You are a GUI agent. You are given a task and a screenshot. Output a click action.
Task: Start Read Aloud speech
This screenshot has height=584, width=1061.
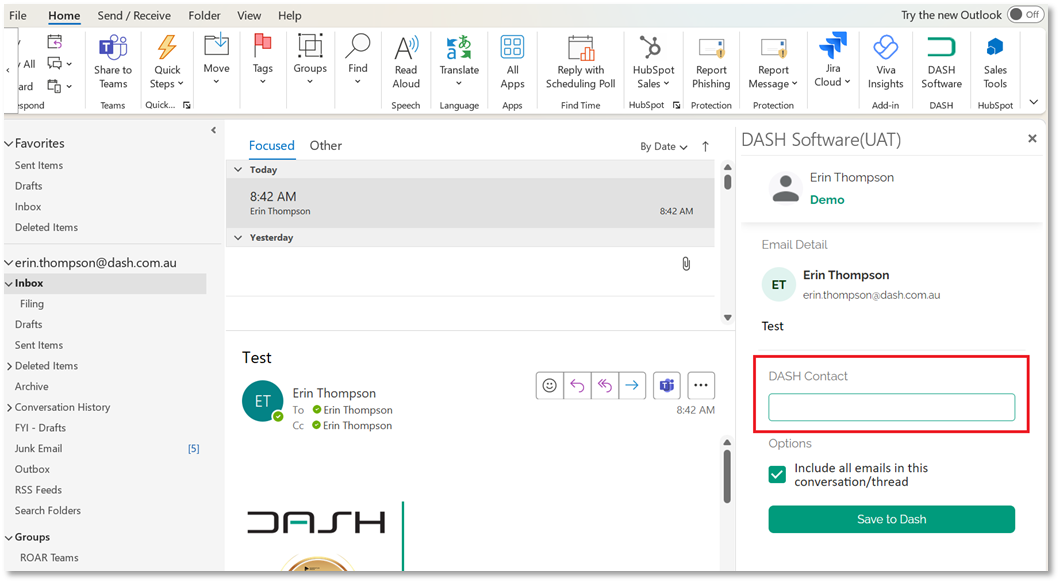pos(406,62)
